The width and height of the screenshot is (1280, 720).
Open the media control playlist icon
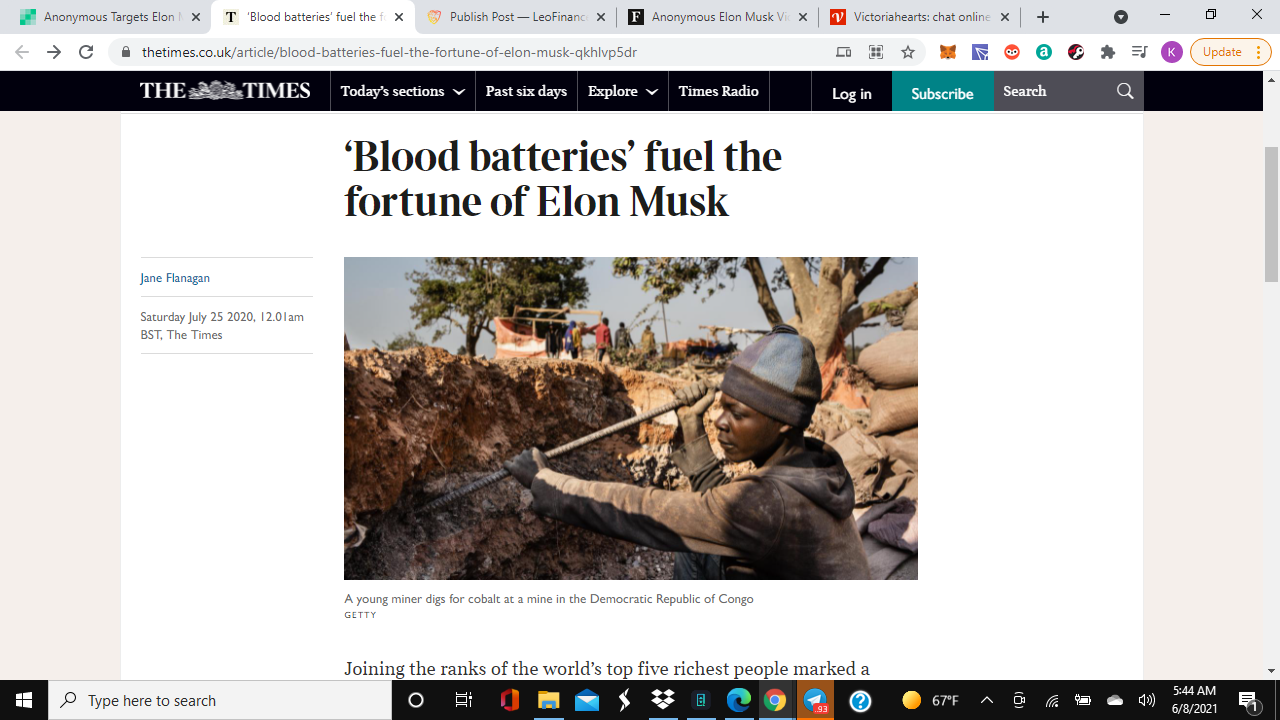(x=1139, y=52)
